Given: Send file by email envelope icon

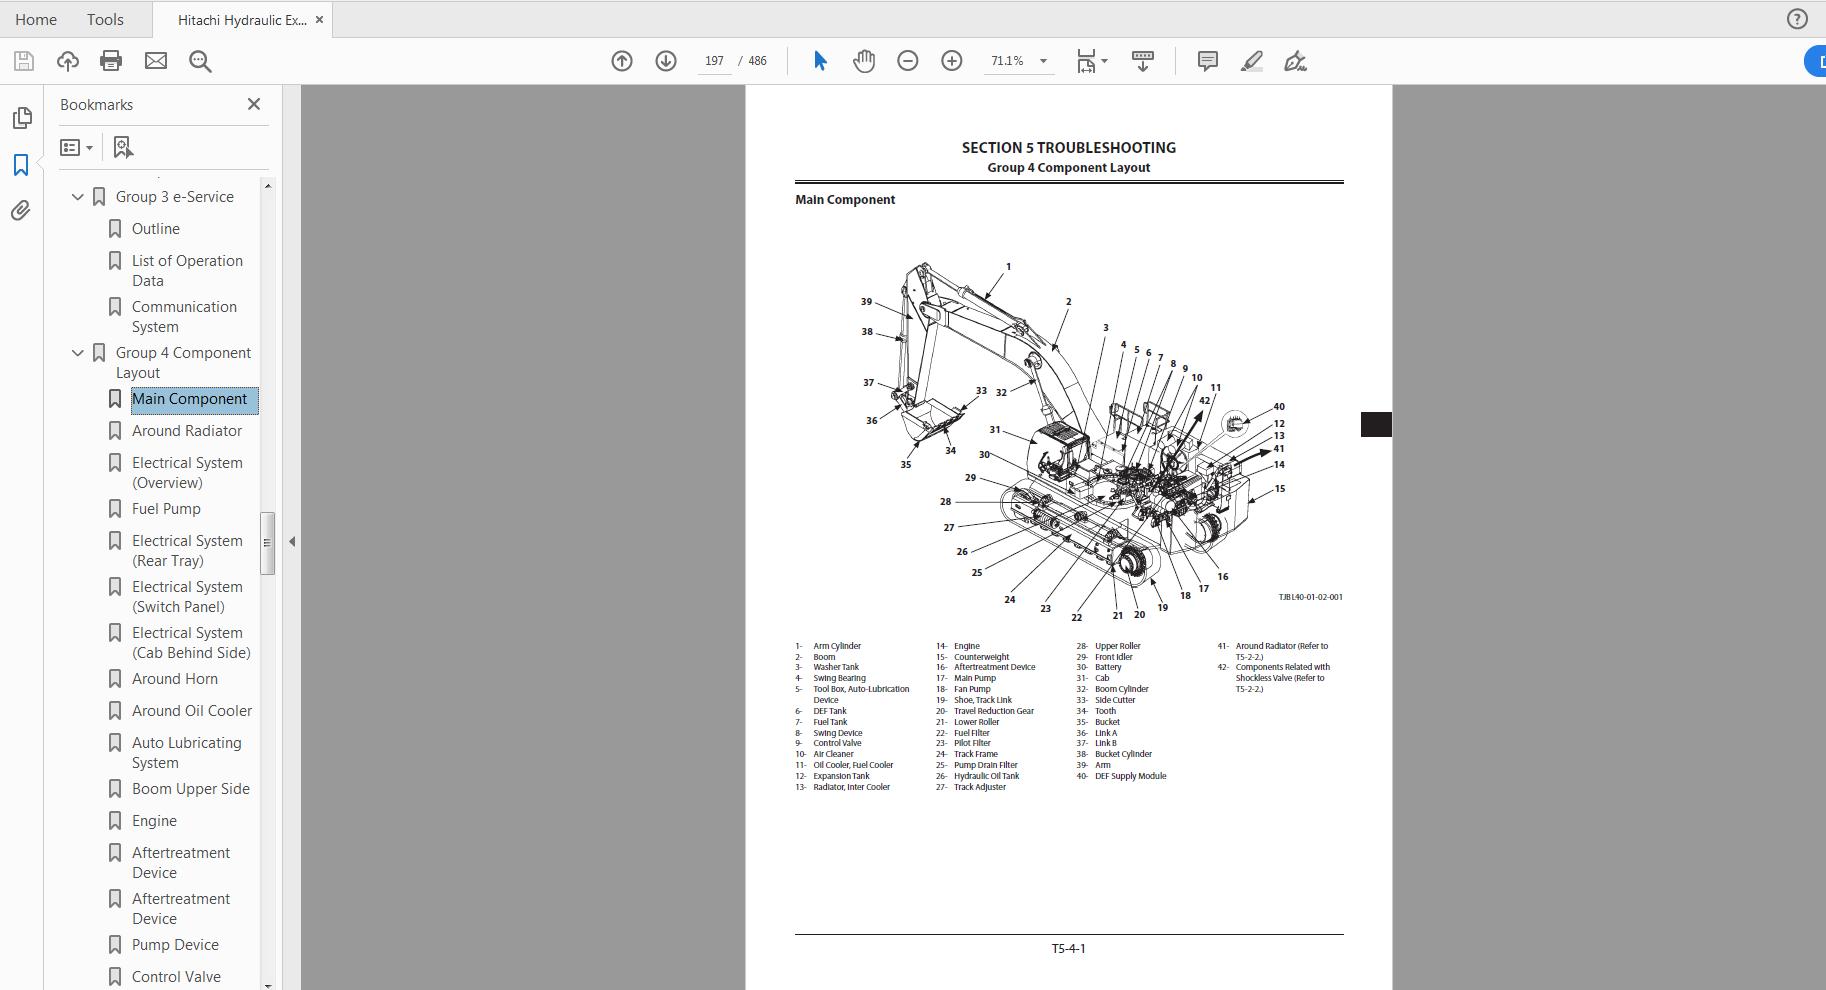Looking at the screenshot, I should point(156,61).
